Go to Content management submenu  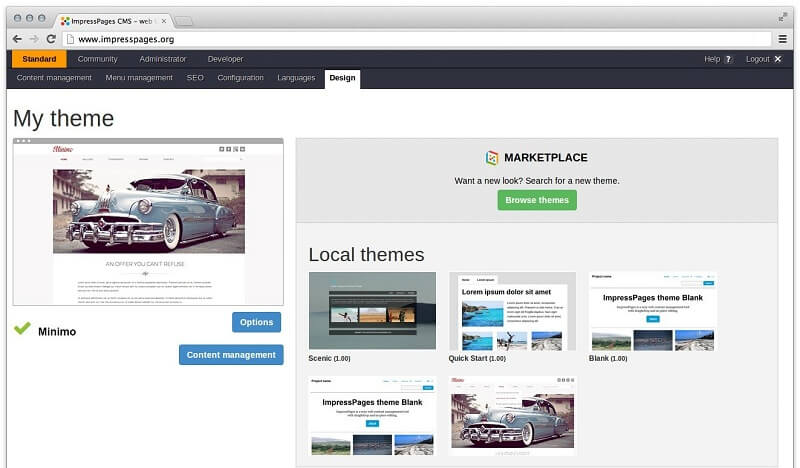tap(54, 78)
